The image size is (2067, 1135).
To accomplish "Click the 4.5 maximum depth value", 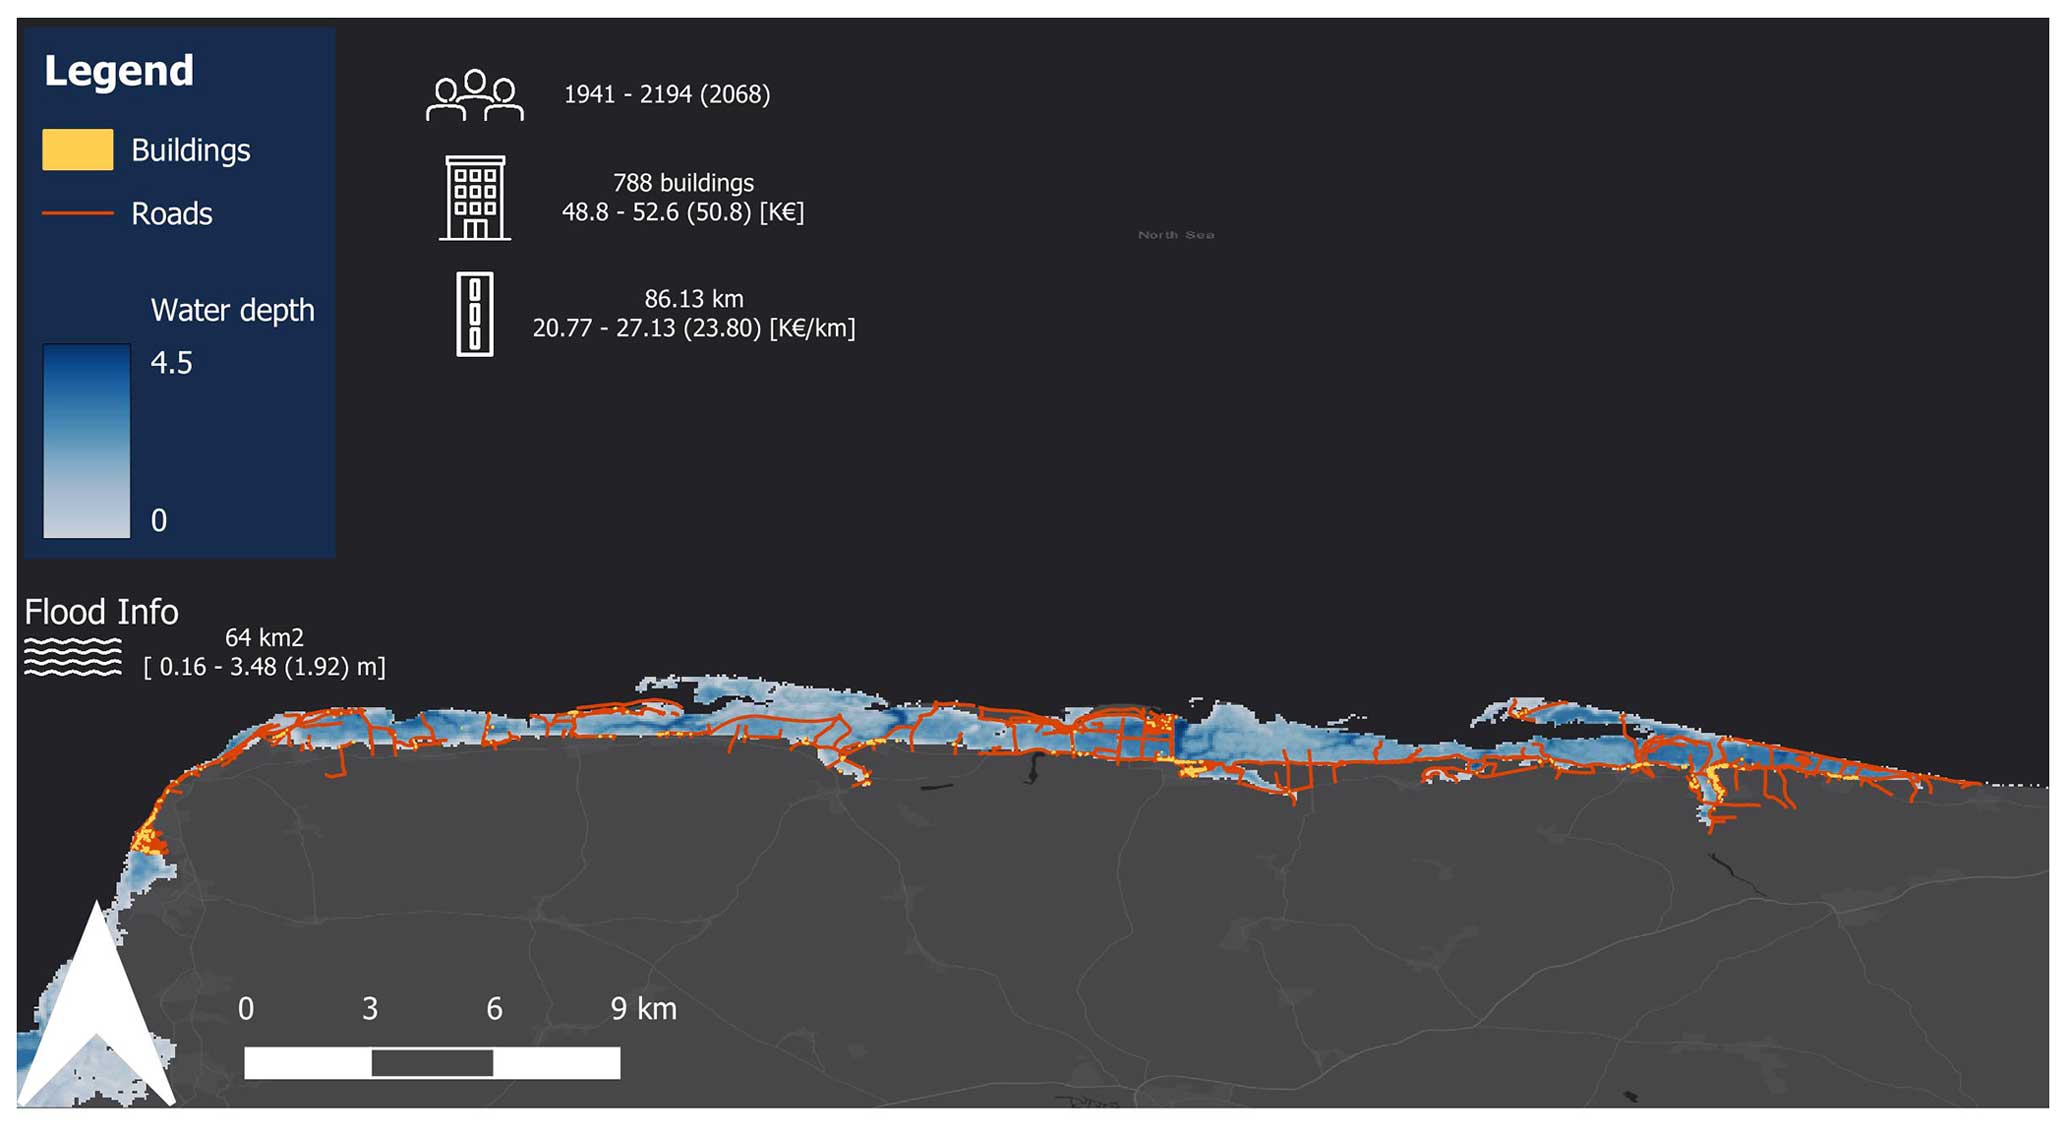I will pyautogui.click(x=171, y=363).
